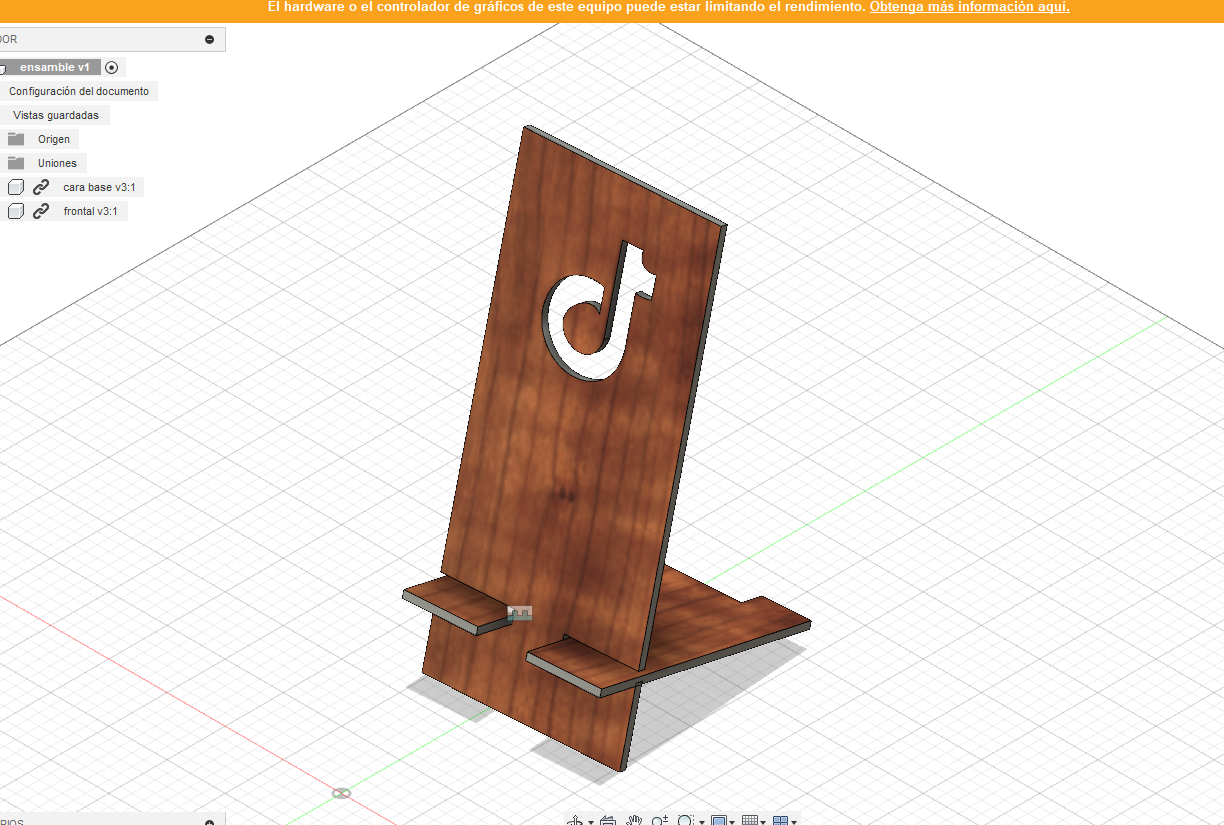Screen dimensions: 1224x825
Task: Click the hardware performance warning text
Action: click(x=566, y=7)
